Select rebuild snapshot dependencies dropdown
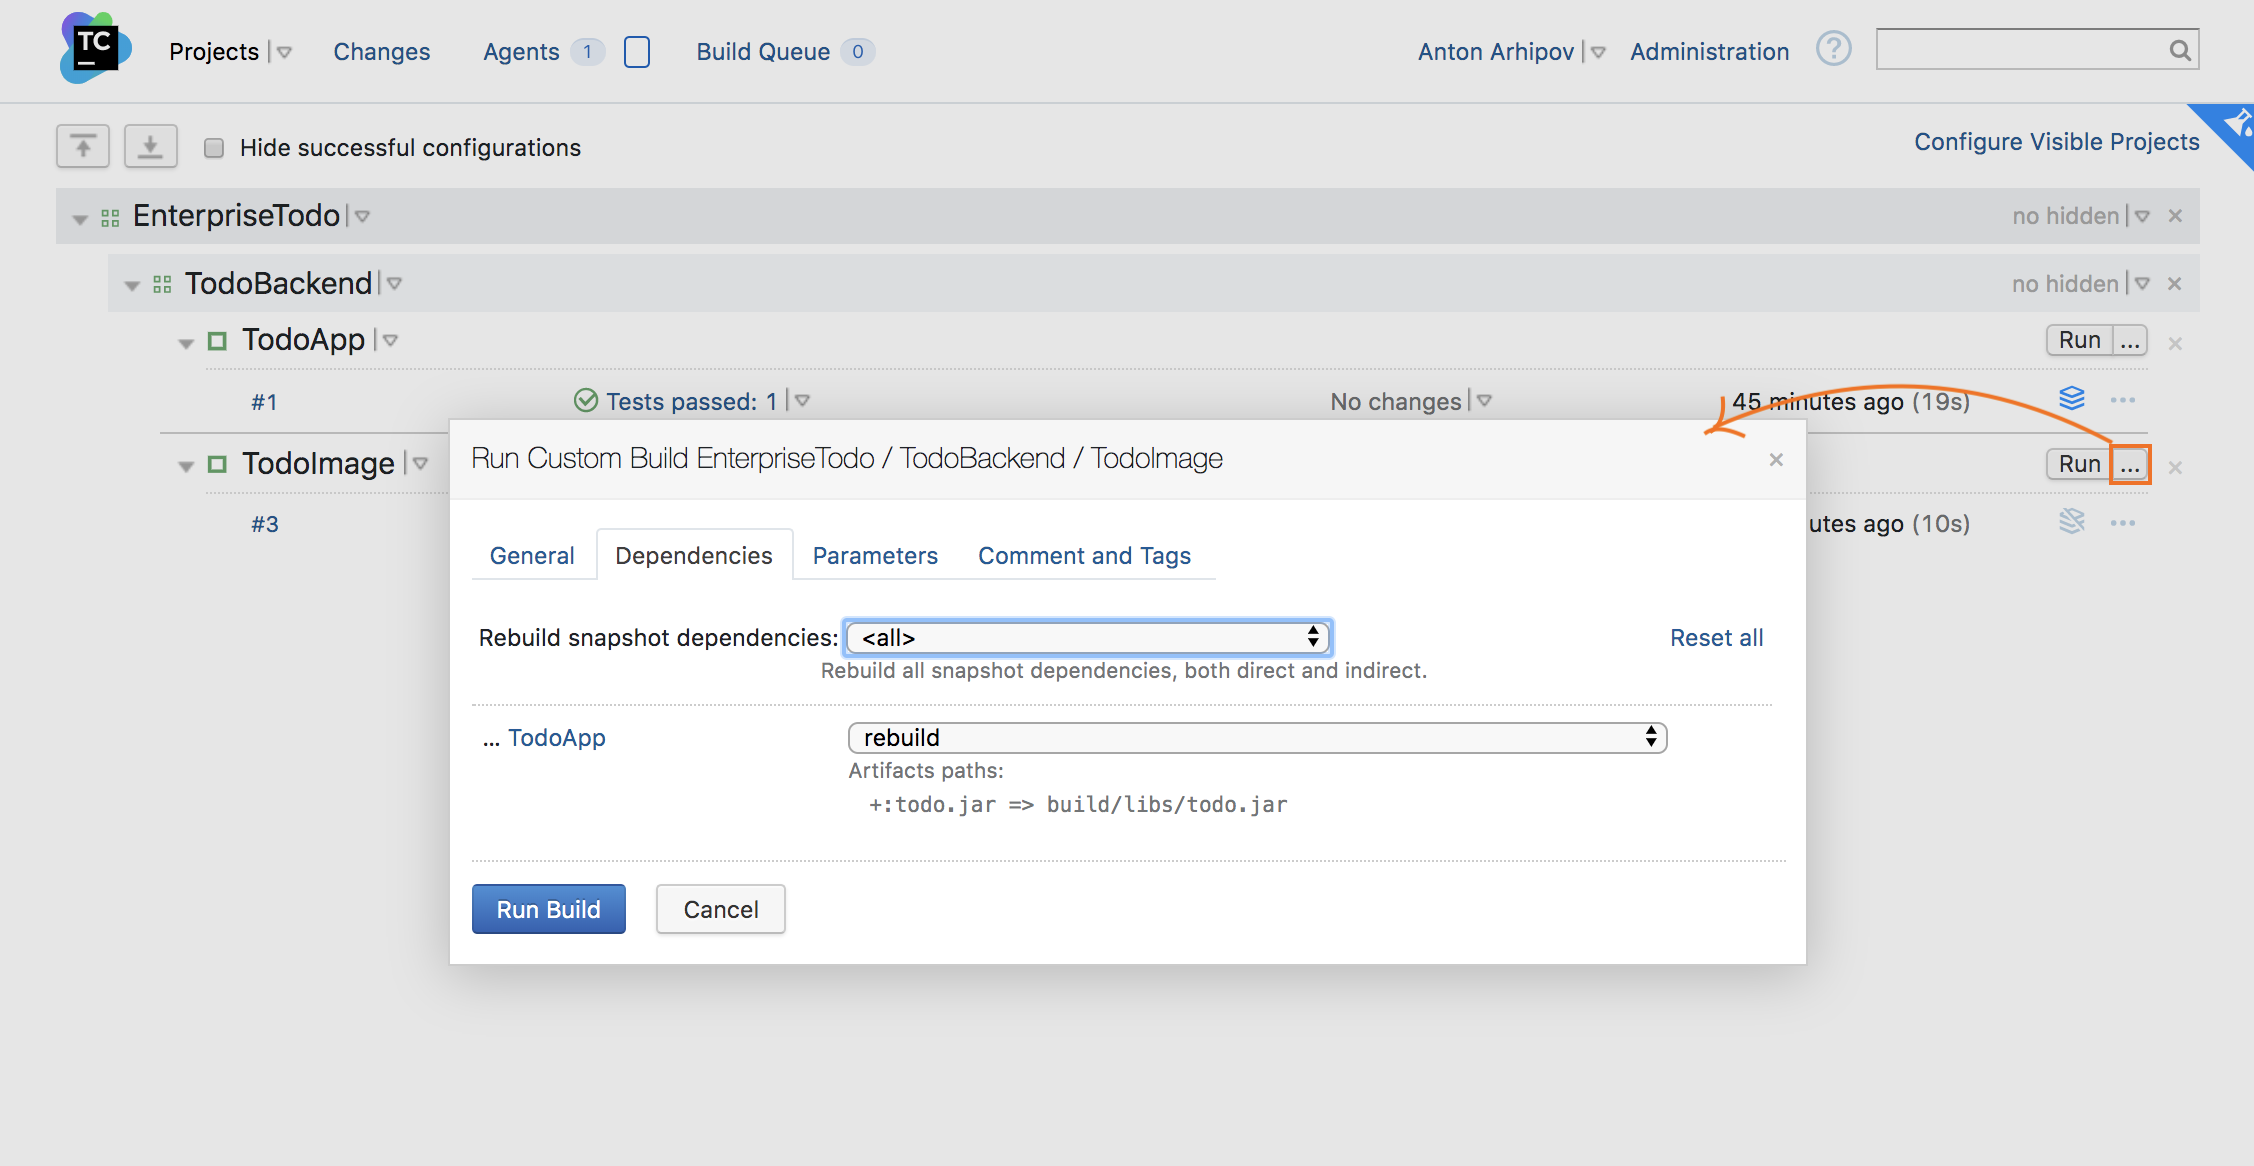 [x=1087, y=637]
